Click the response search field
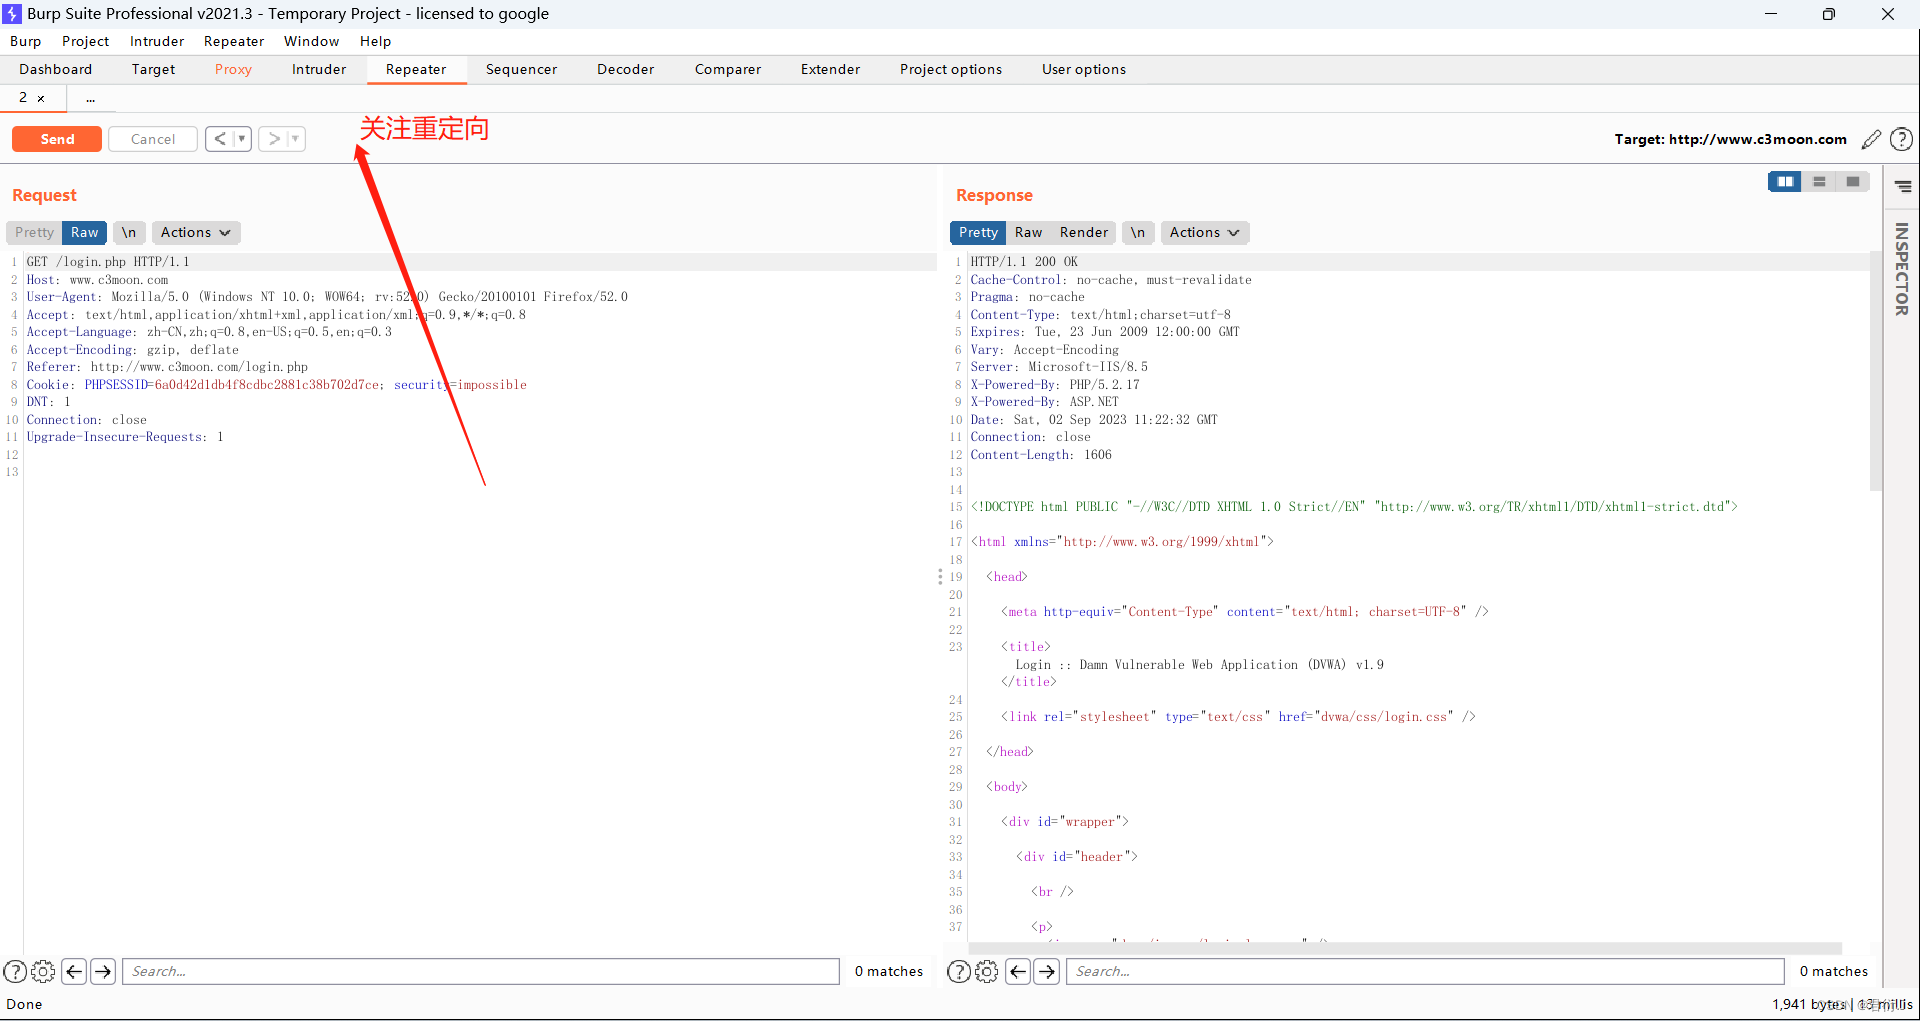Image resolution: width=1920 pixels, height=1021 pixels. click(x=1425, y=971)
